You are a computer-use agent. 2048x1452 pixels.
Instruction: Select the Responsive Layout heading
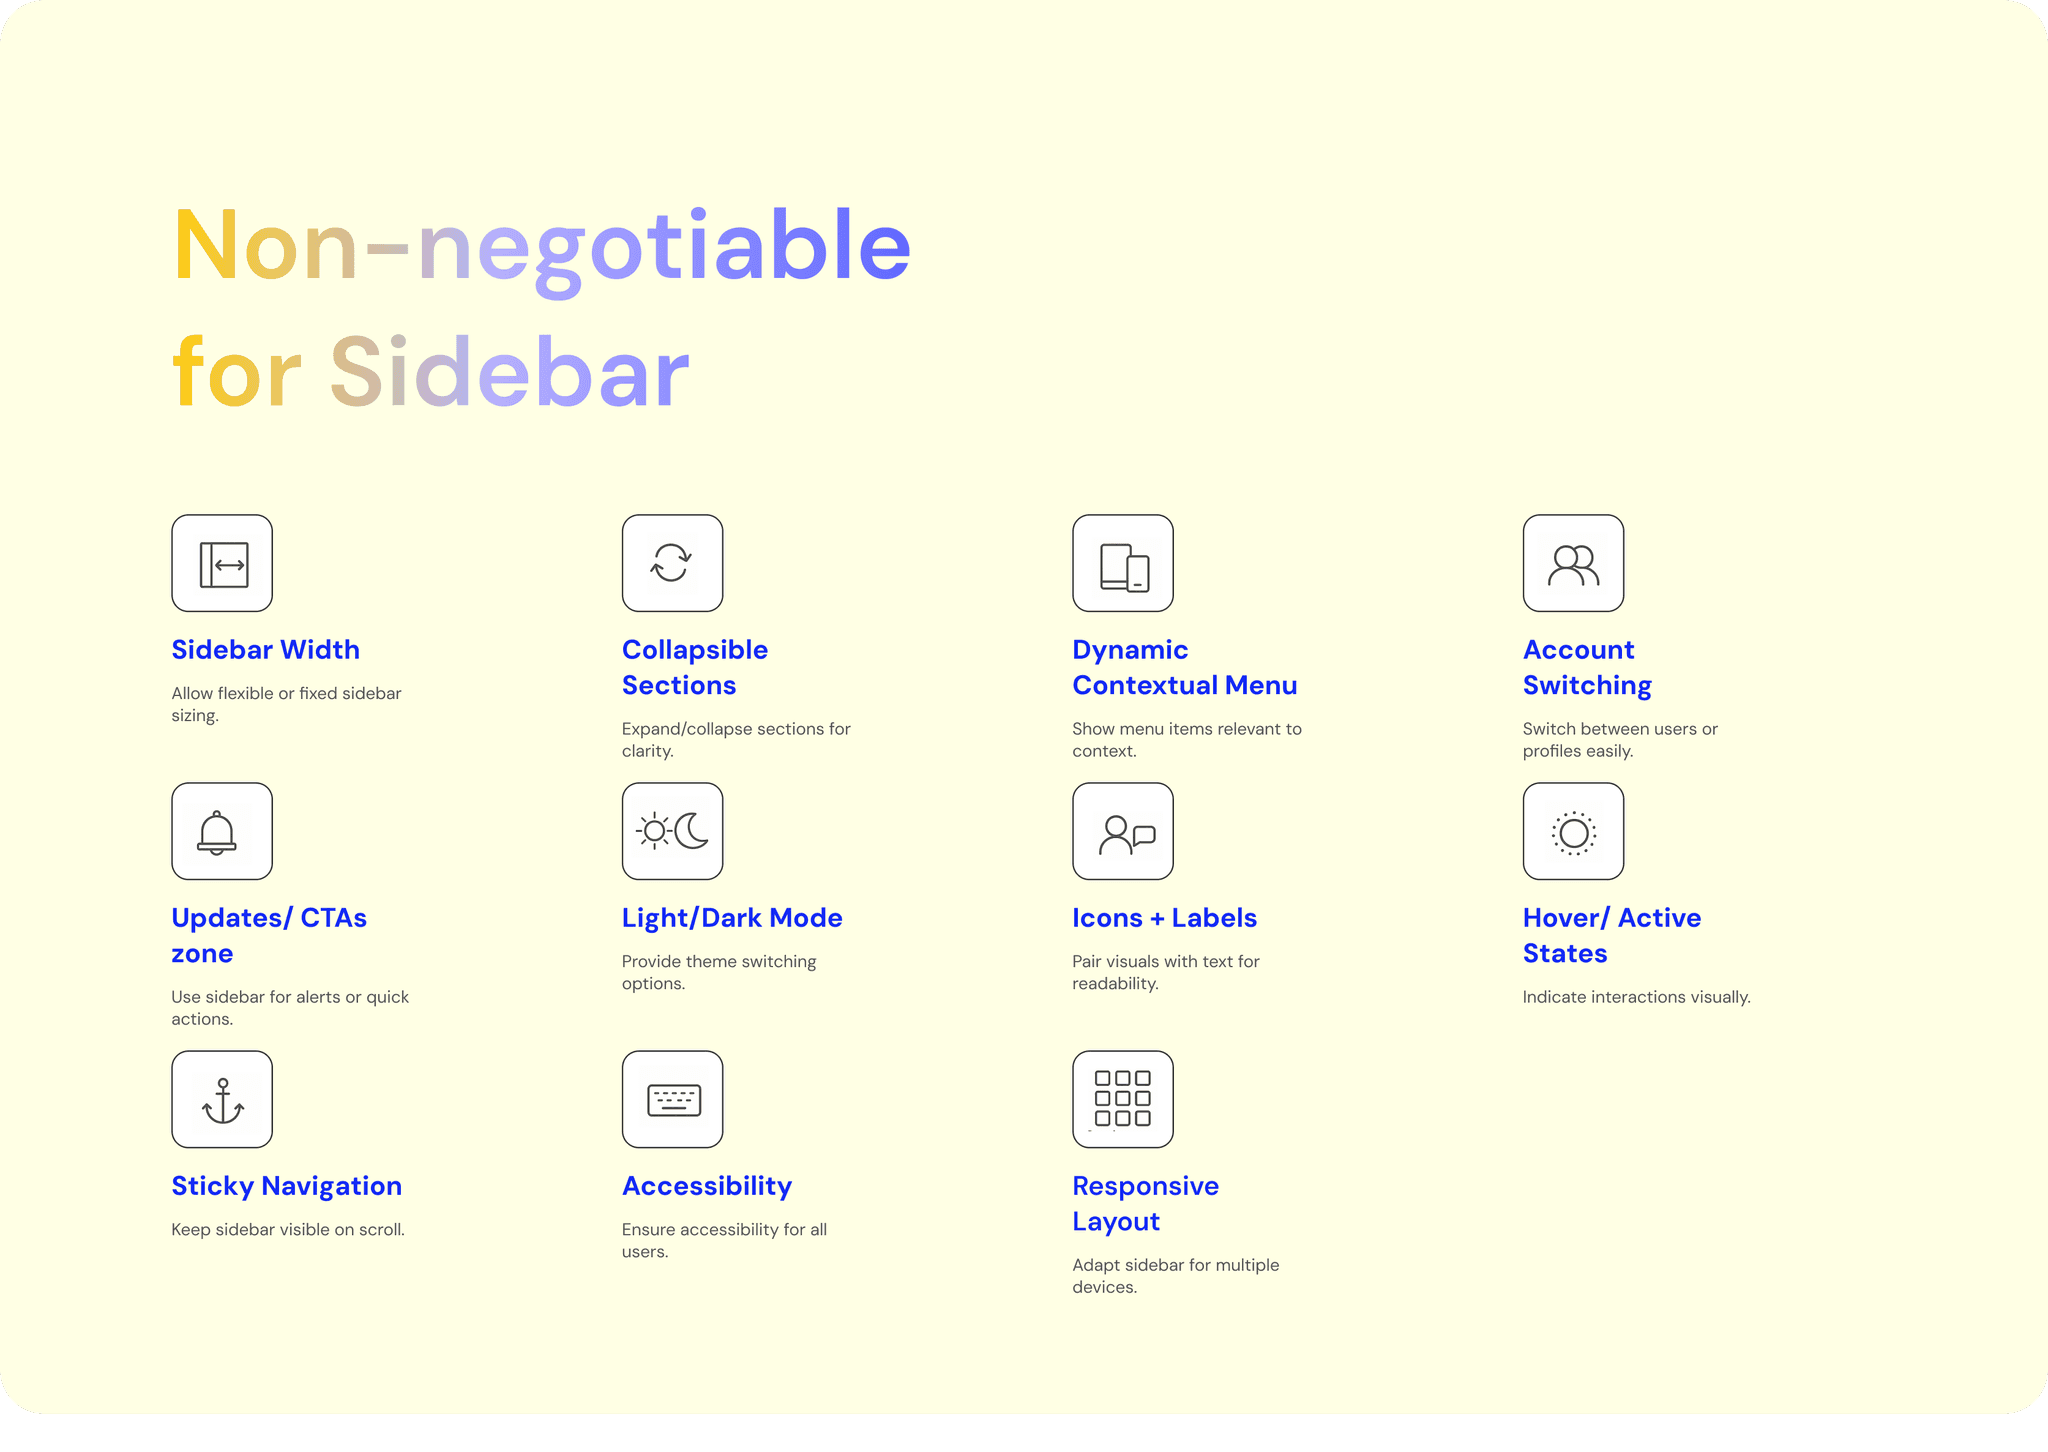[1145, 1203]
